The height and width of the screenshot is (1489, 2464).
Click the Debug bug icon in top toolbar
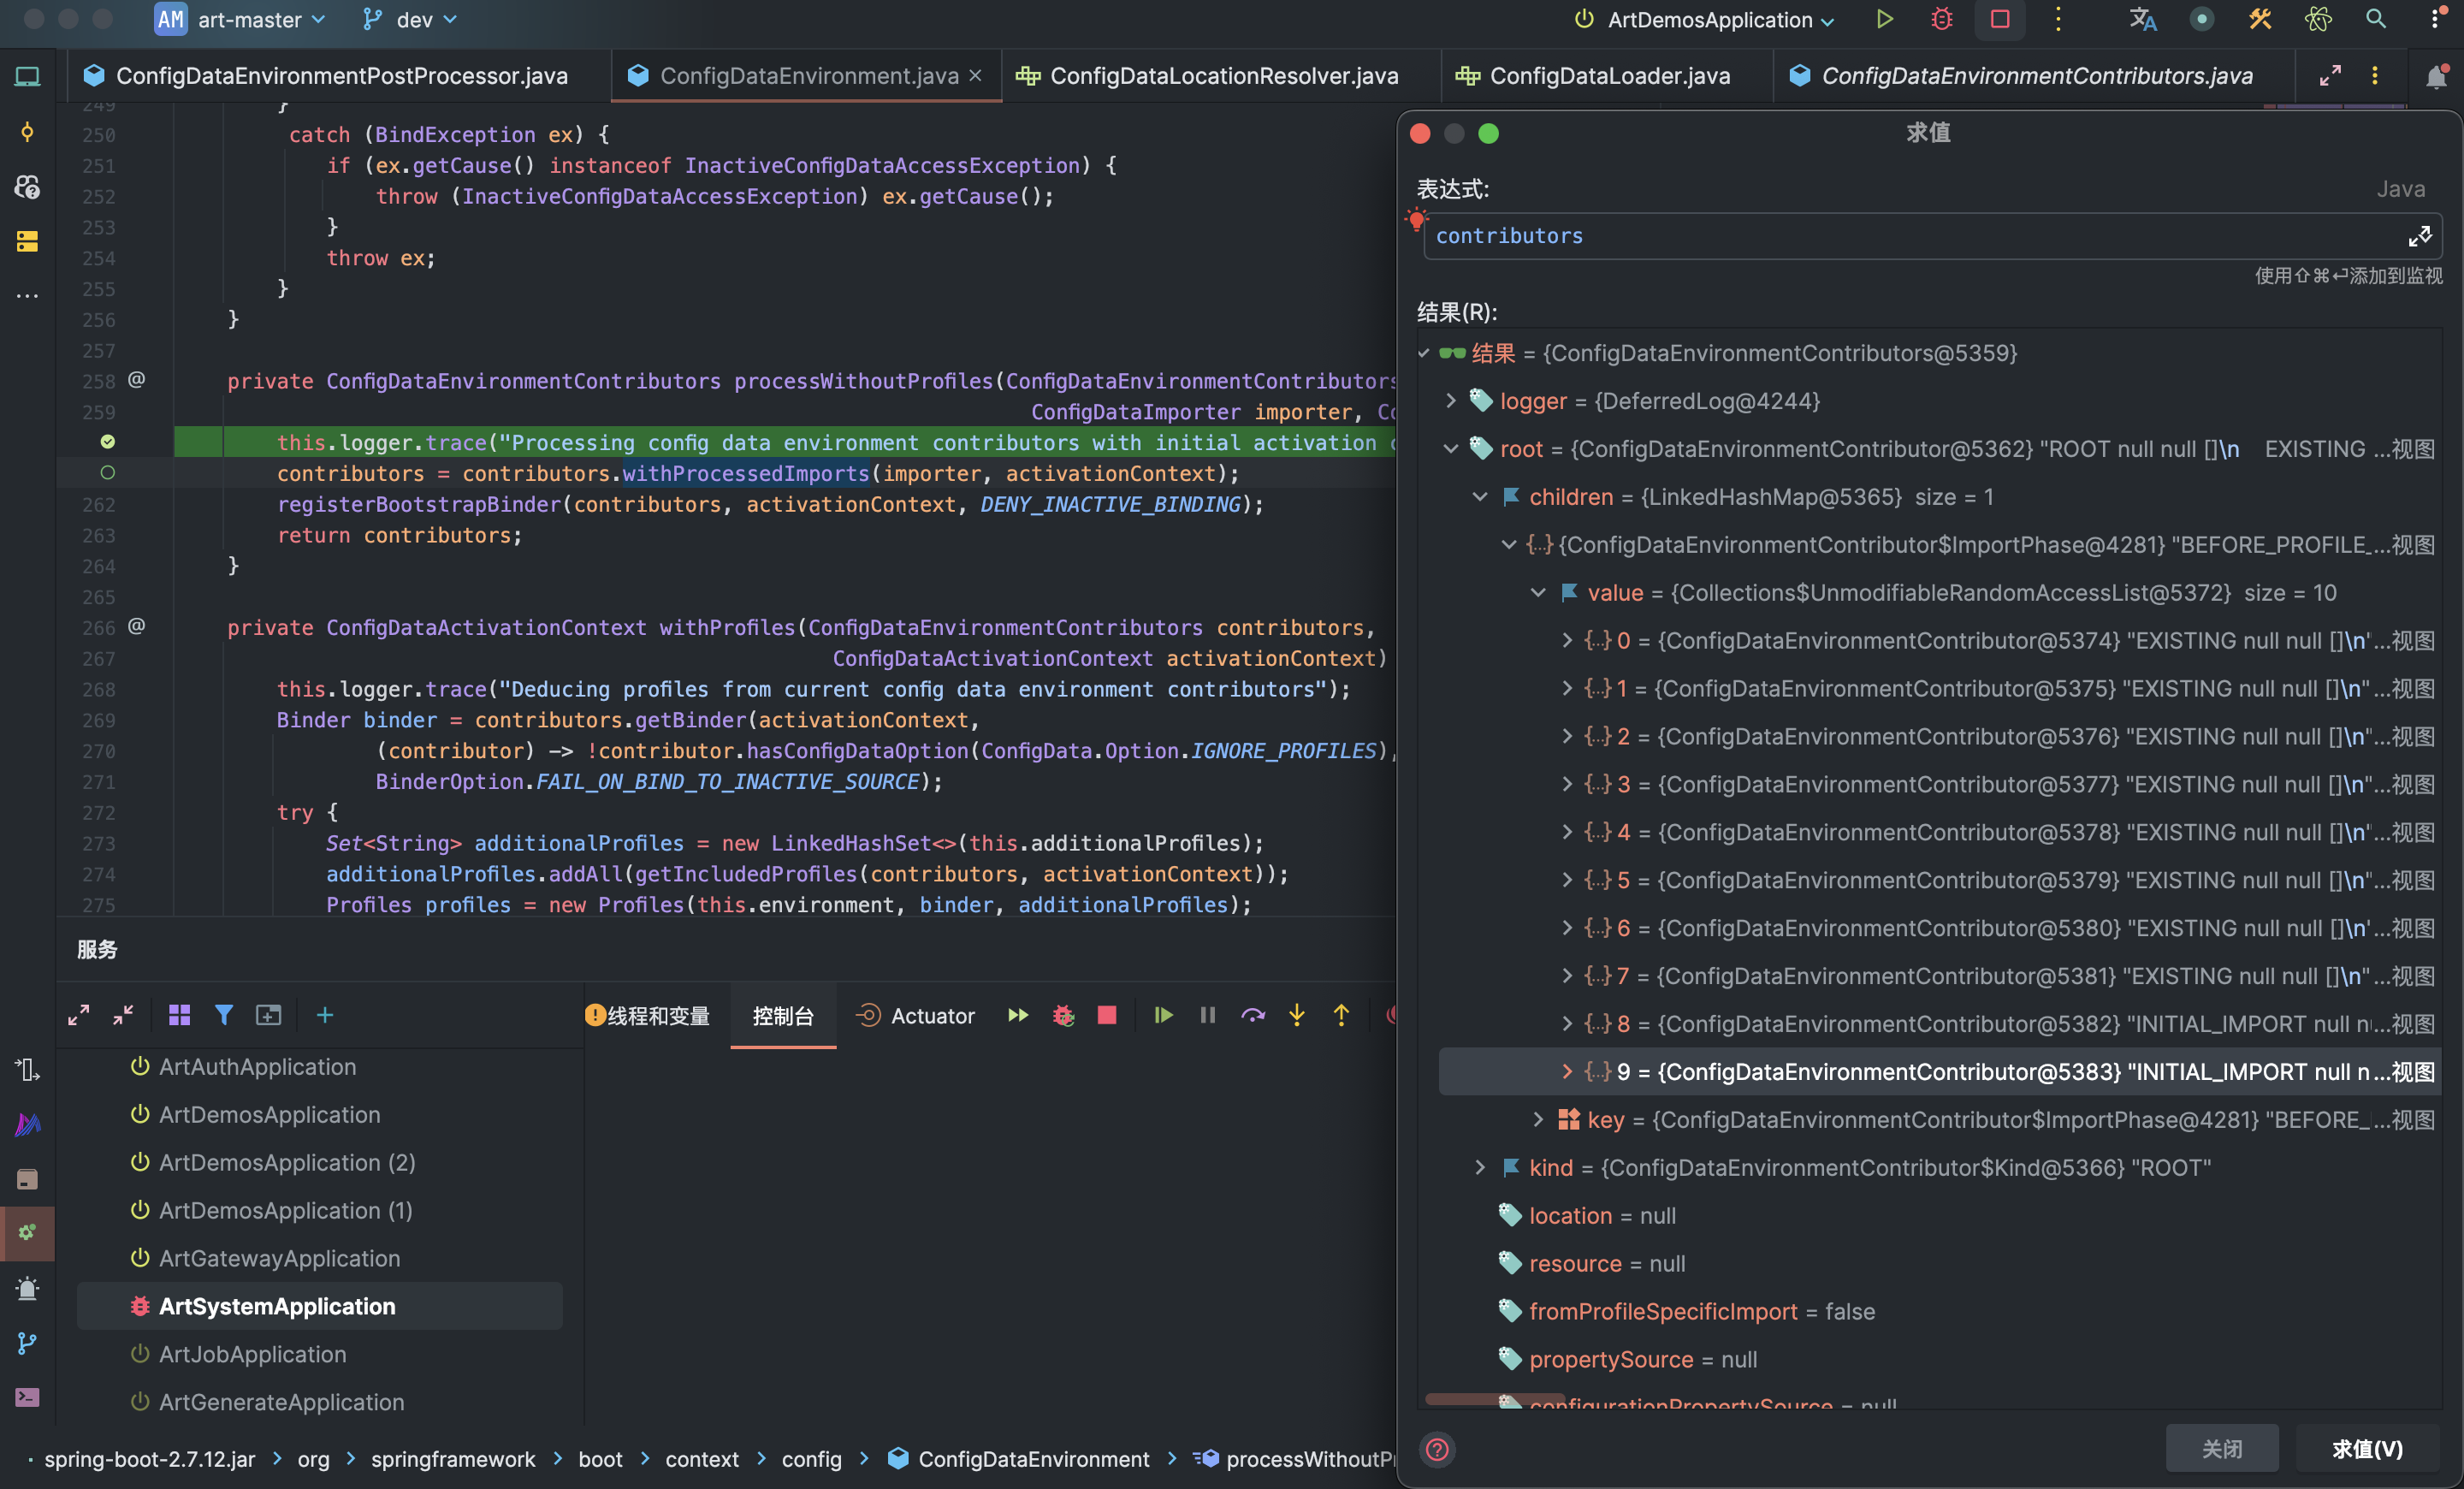[1941, 19]
